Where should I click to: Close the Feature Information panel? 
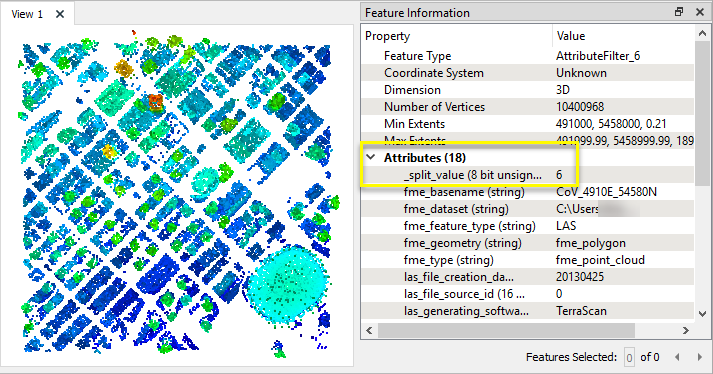700,12
